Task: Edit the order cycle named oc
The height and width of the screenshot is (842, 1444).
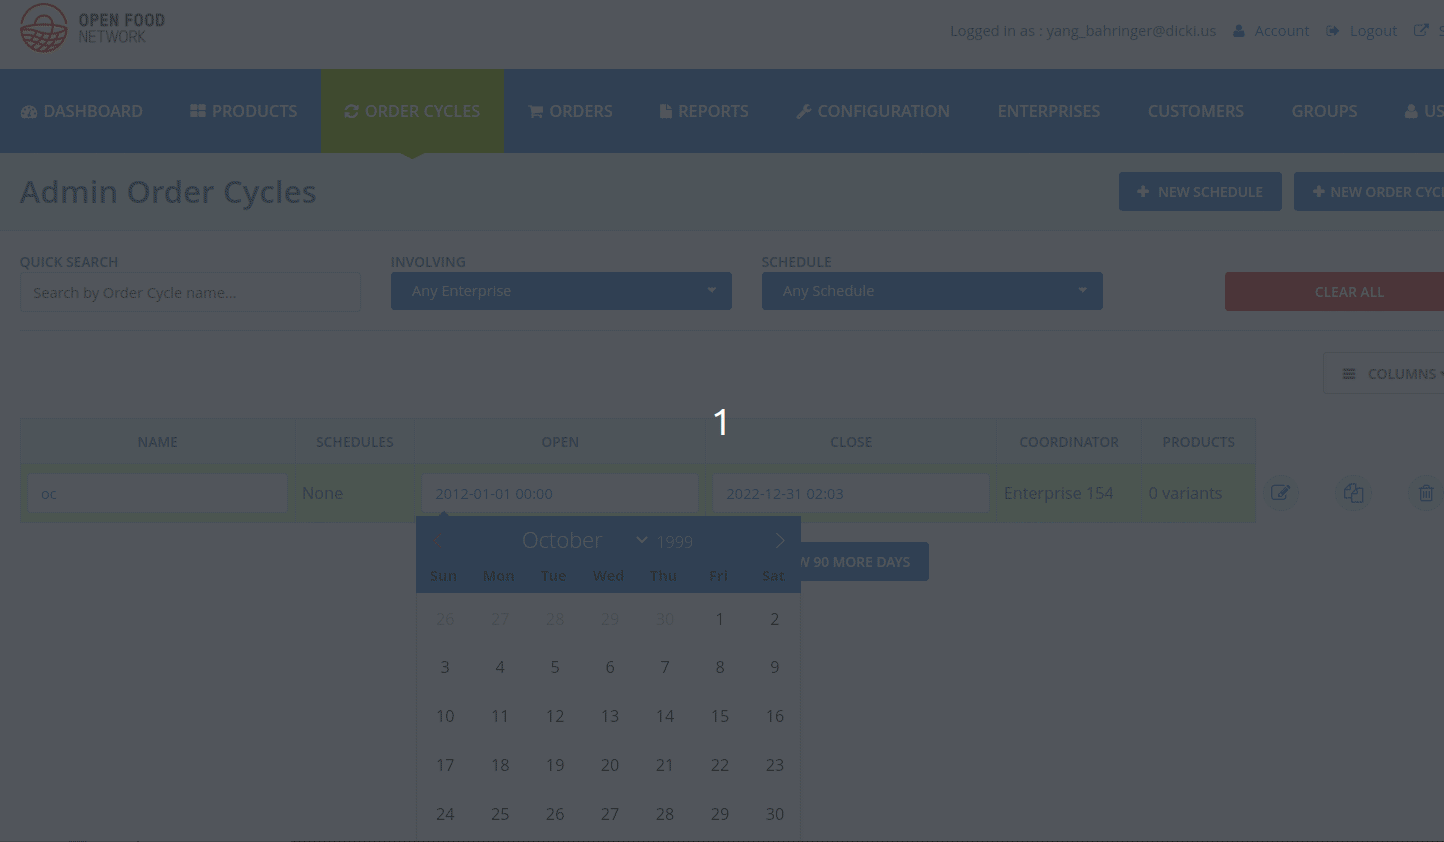Action: pos(1281,493)
